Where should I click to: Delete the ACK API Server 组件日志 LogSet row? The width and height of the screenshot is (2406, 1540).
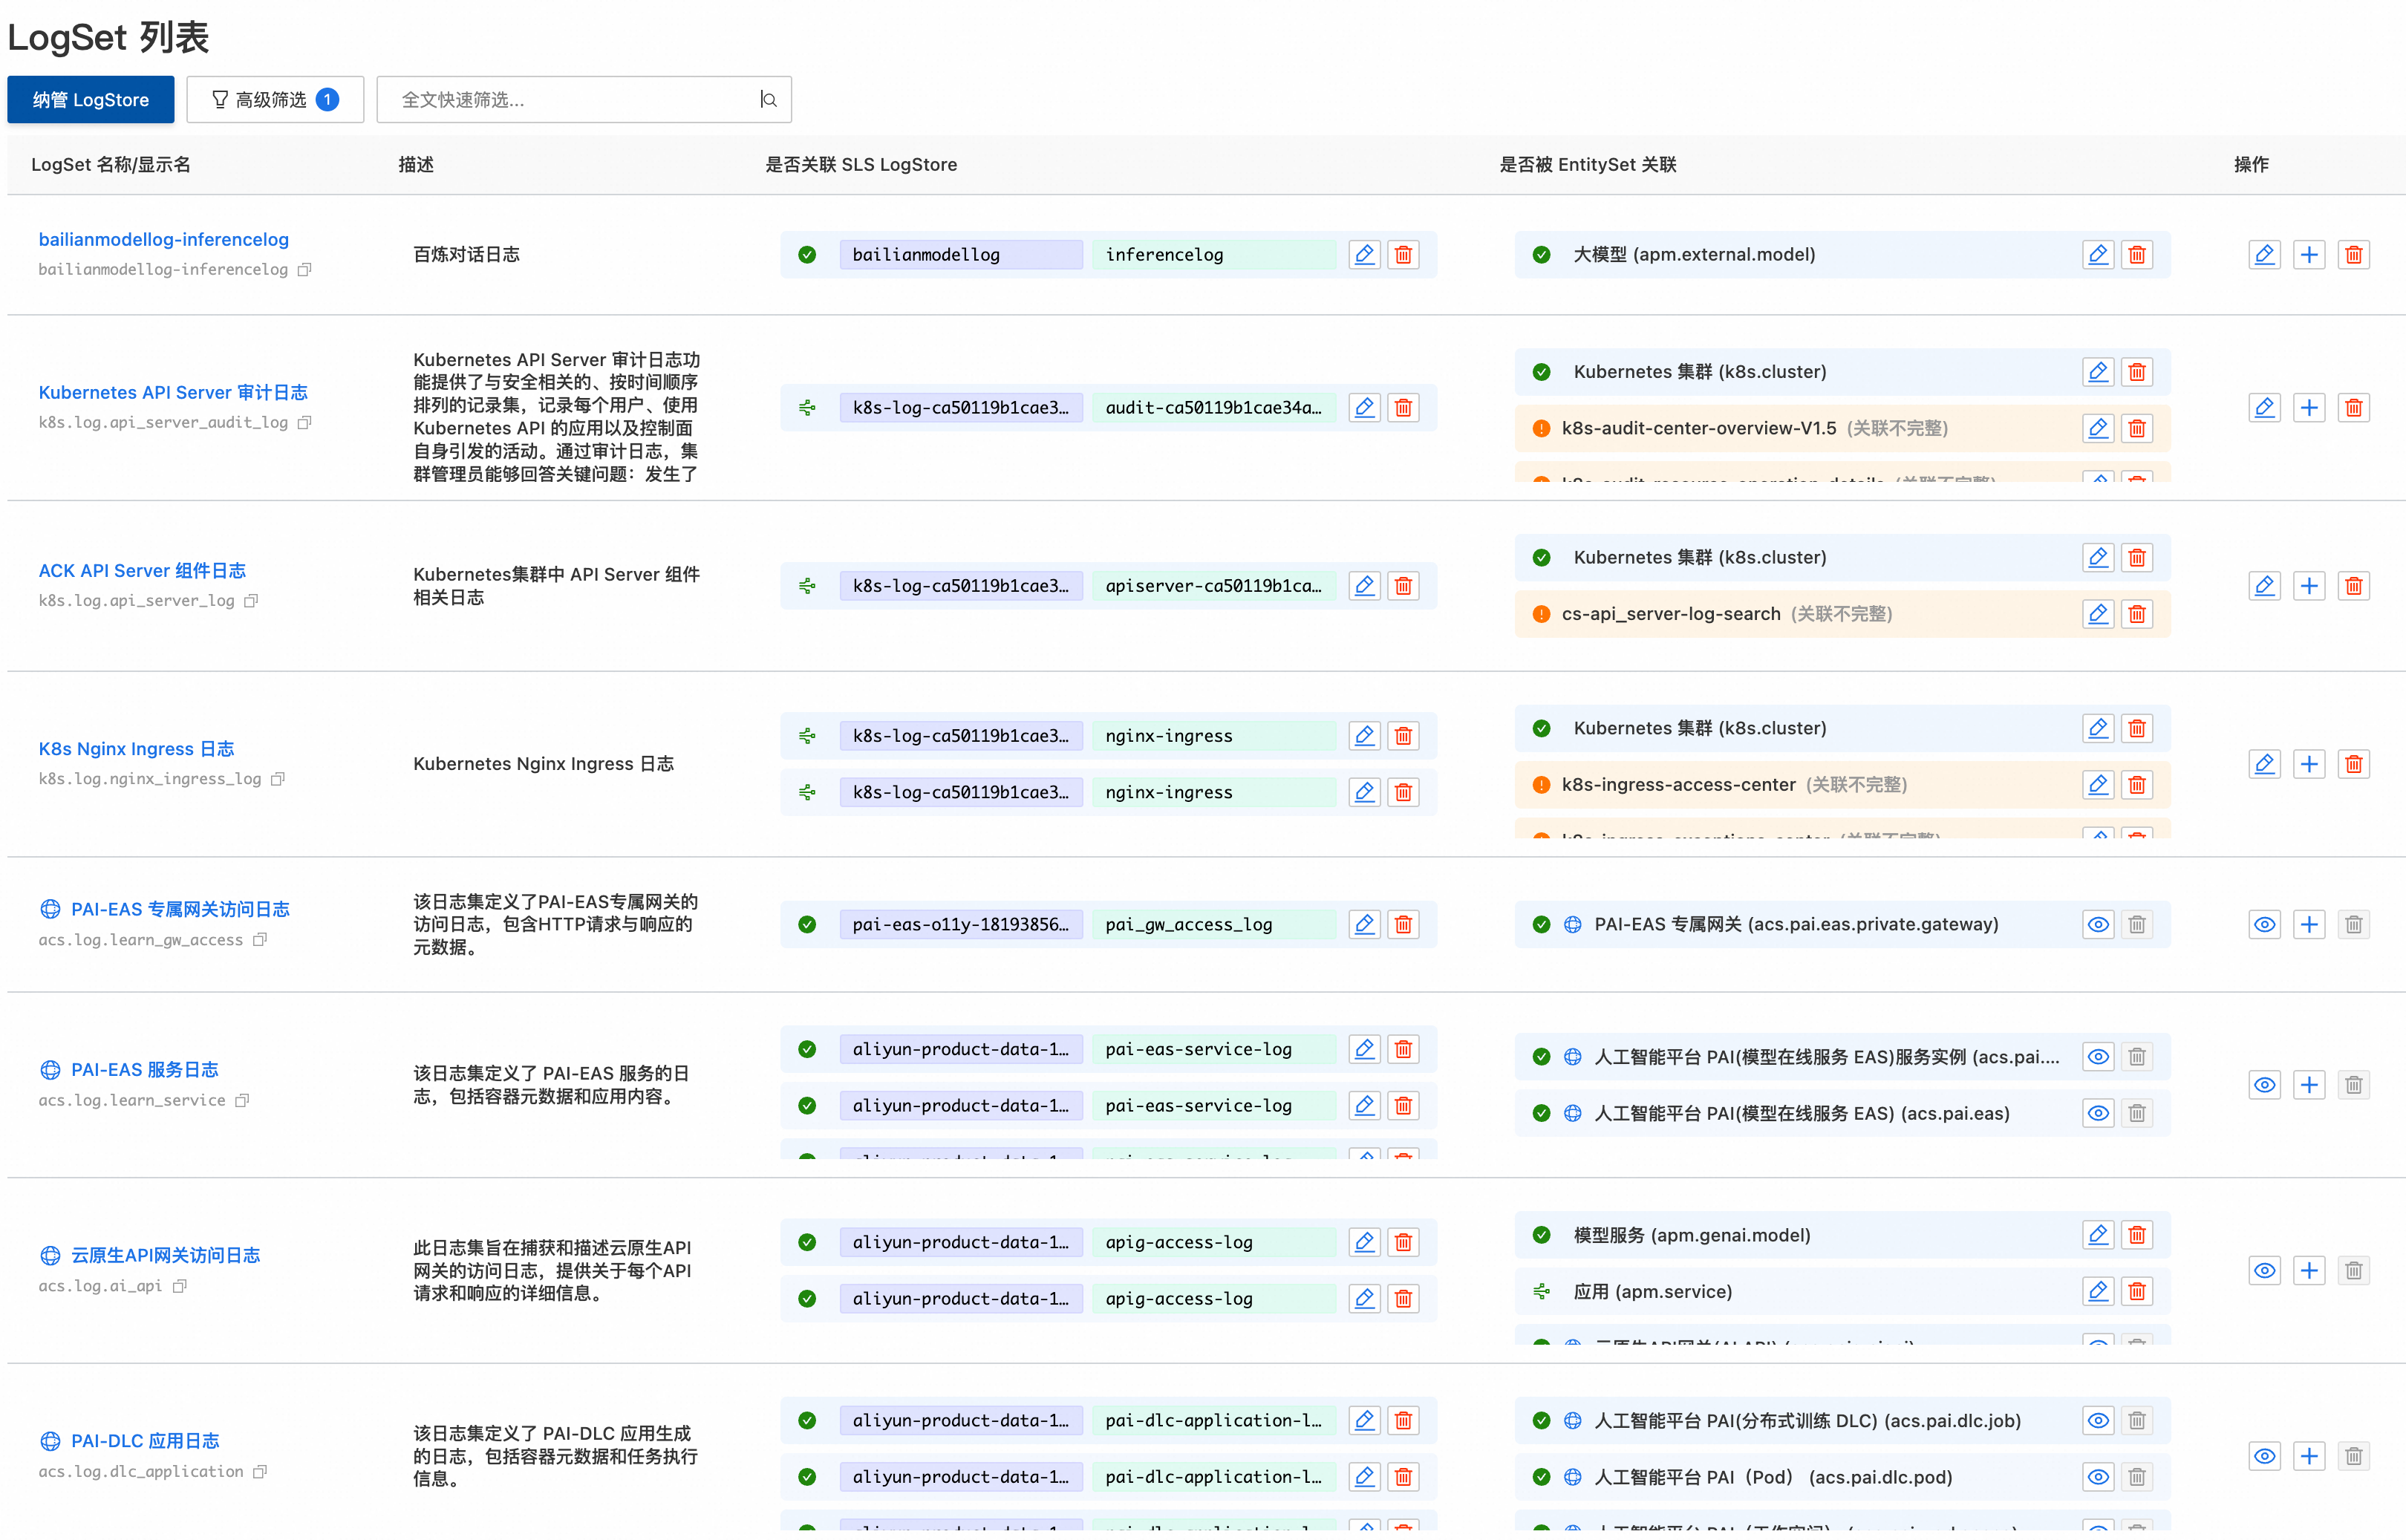tap(2353, 586)
